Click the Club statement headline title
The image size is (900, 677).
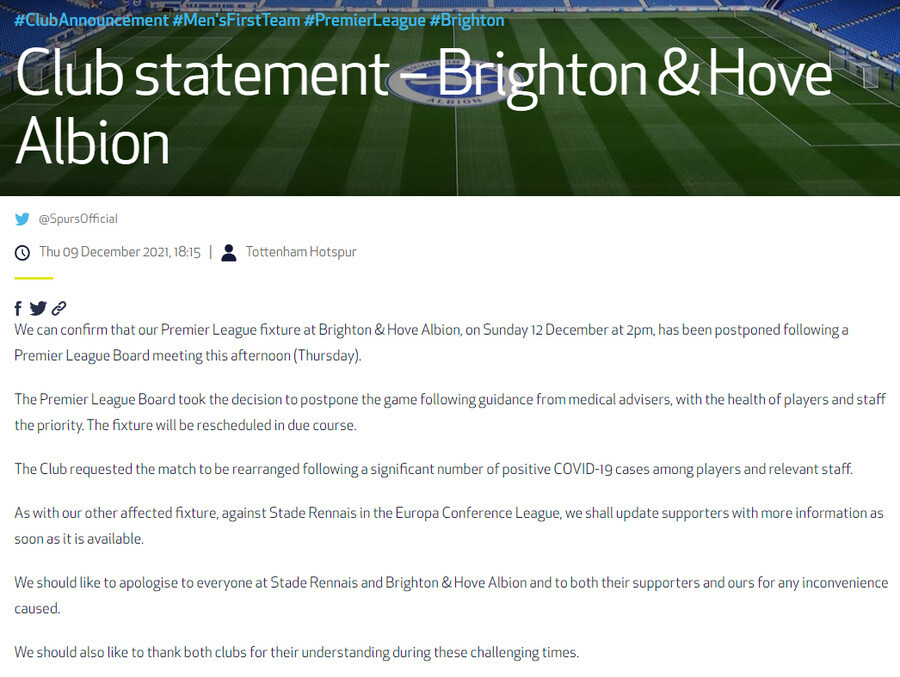(x=424, y=107)
